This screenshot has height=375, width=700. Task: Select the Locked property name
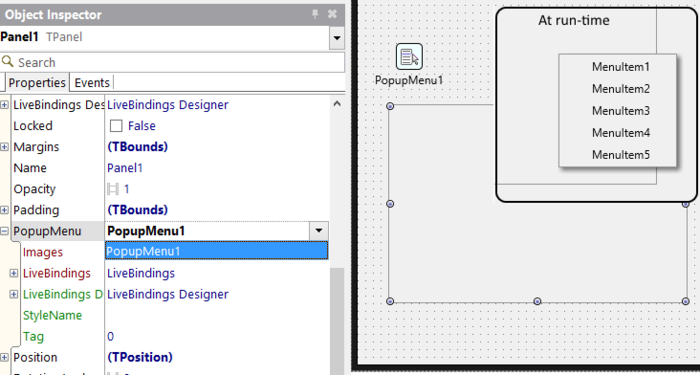pyautogui.click(x=33, y=126)
